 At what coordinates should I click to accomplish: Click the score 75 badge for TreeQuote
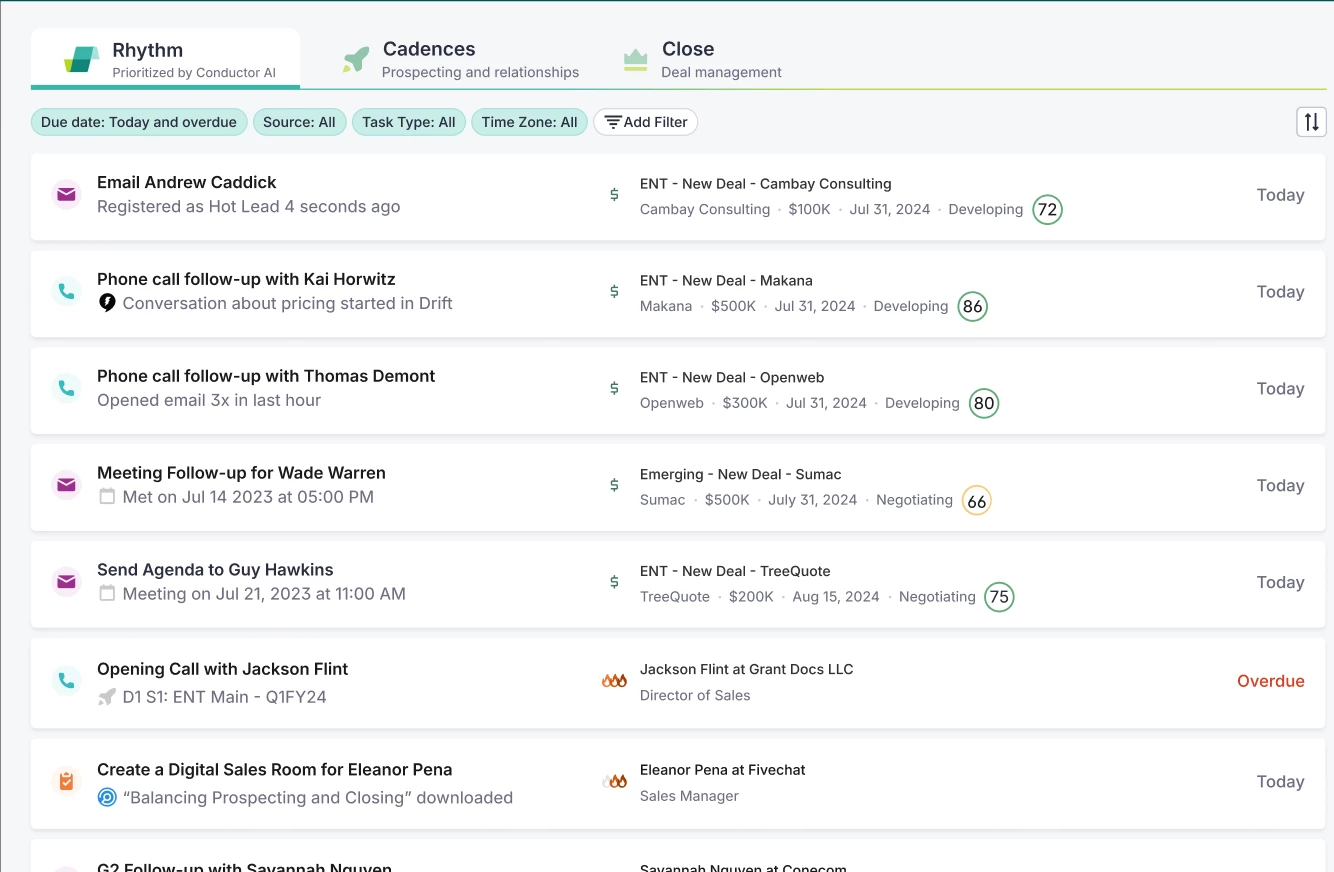tap(999, 597)
